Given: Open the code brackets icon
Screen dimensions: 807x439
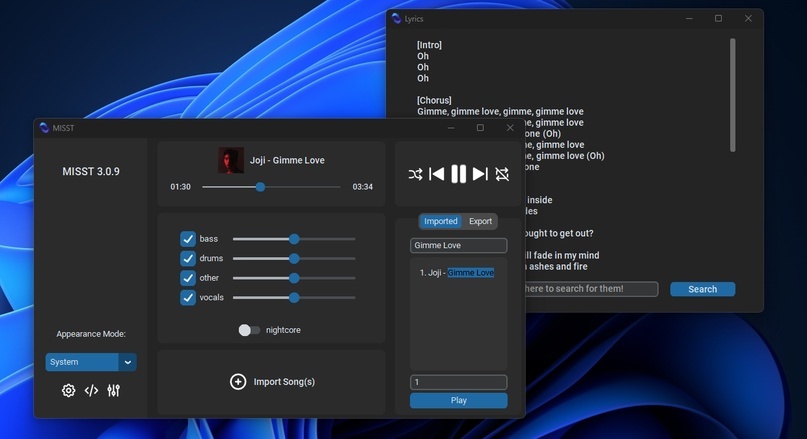Looking at the screenshot, I should [91, 391].
